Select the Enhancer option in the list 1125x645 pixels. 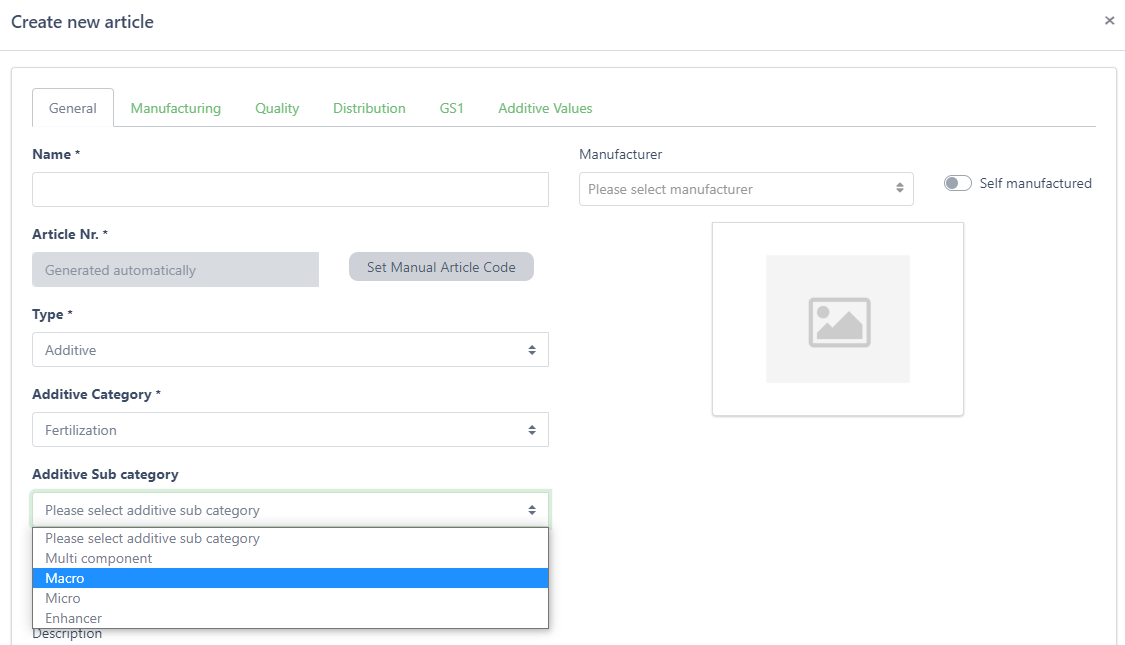tap(290, 618)
